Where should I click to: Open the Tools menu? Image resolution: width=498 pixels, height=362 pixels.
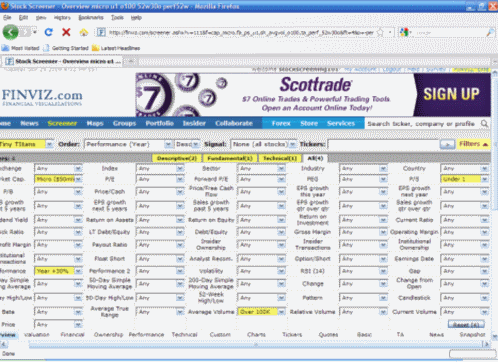117,17
